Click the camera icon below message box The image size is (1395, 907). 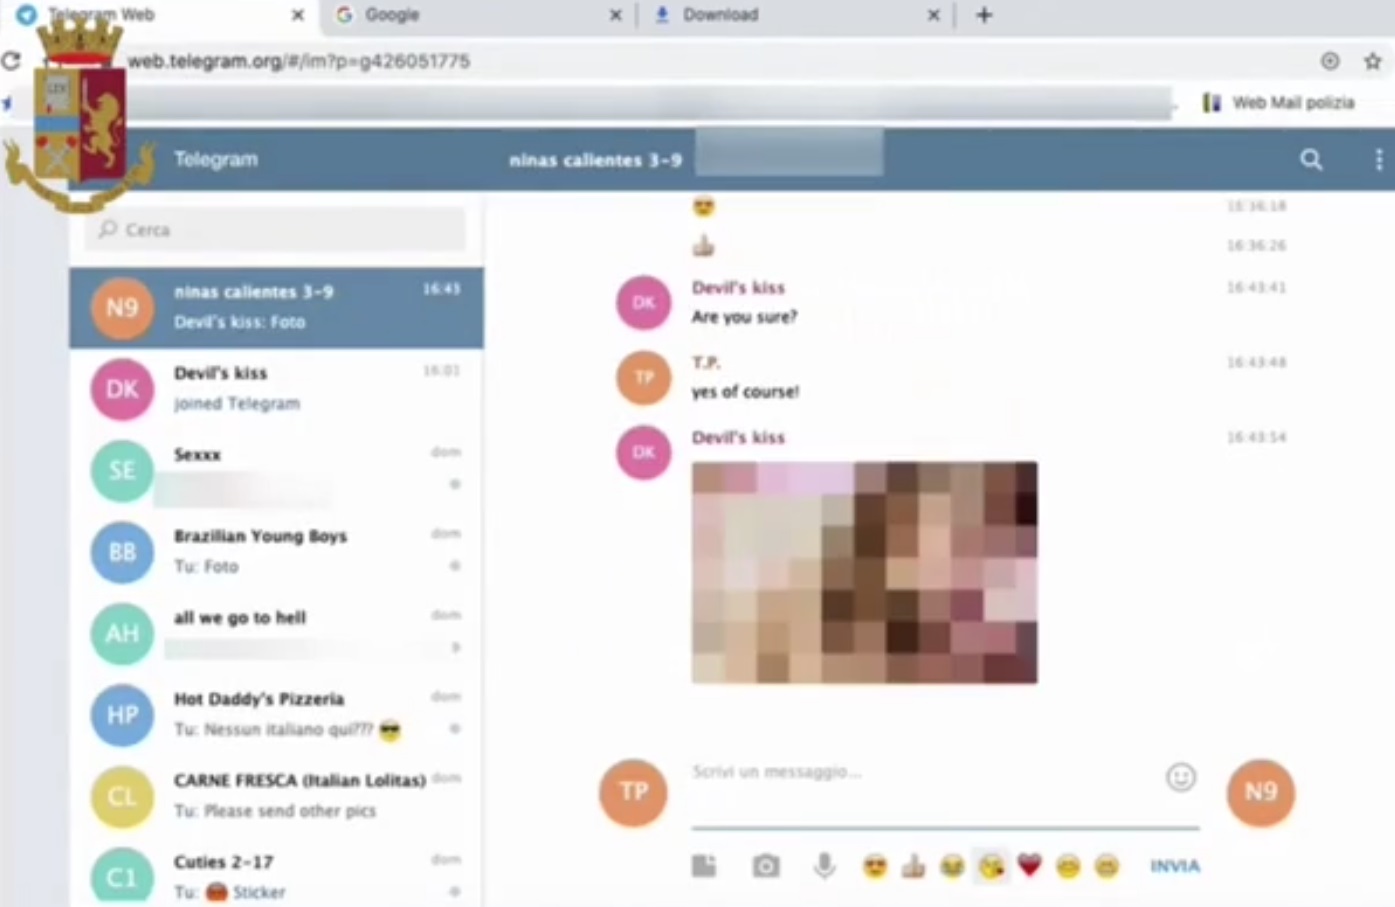tap(766, 866)
